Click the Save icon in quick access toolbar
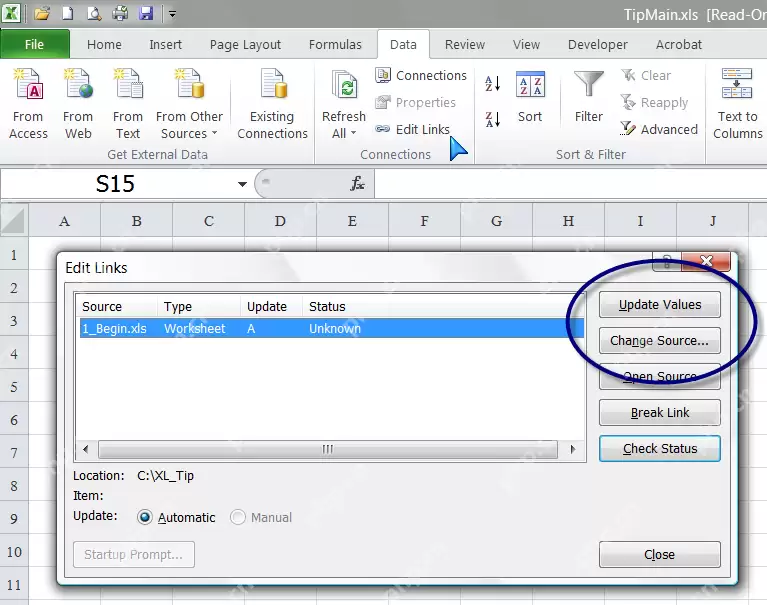 pos(146,13)
